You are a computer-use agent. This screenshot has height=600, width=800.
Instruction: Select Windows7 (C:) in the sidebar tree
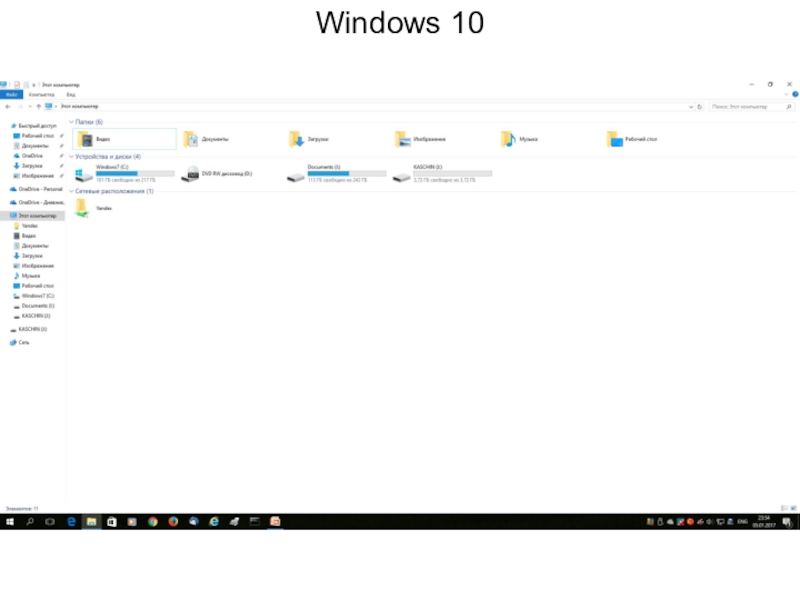tap(34, 296)
